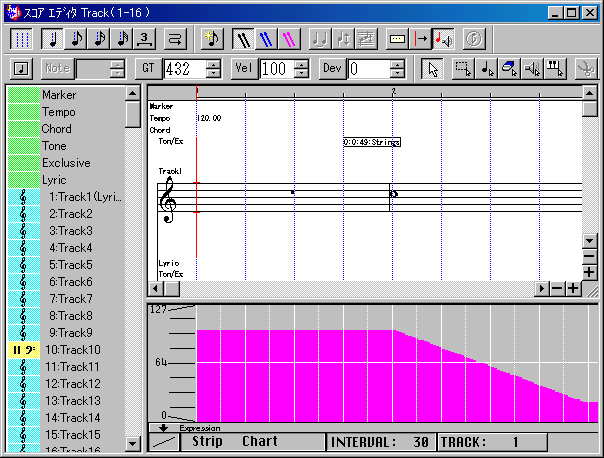The width and height of the screenshot is (604, 458).
Task: Click the score vertical zoom plus button
Action: [589, 272]
